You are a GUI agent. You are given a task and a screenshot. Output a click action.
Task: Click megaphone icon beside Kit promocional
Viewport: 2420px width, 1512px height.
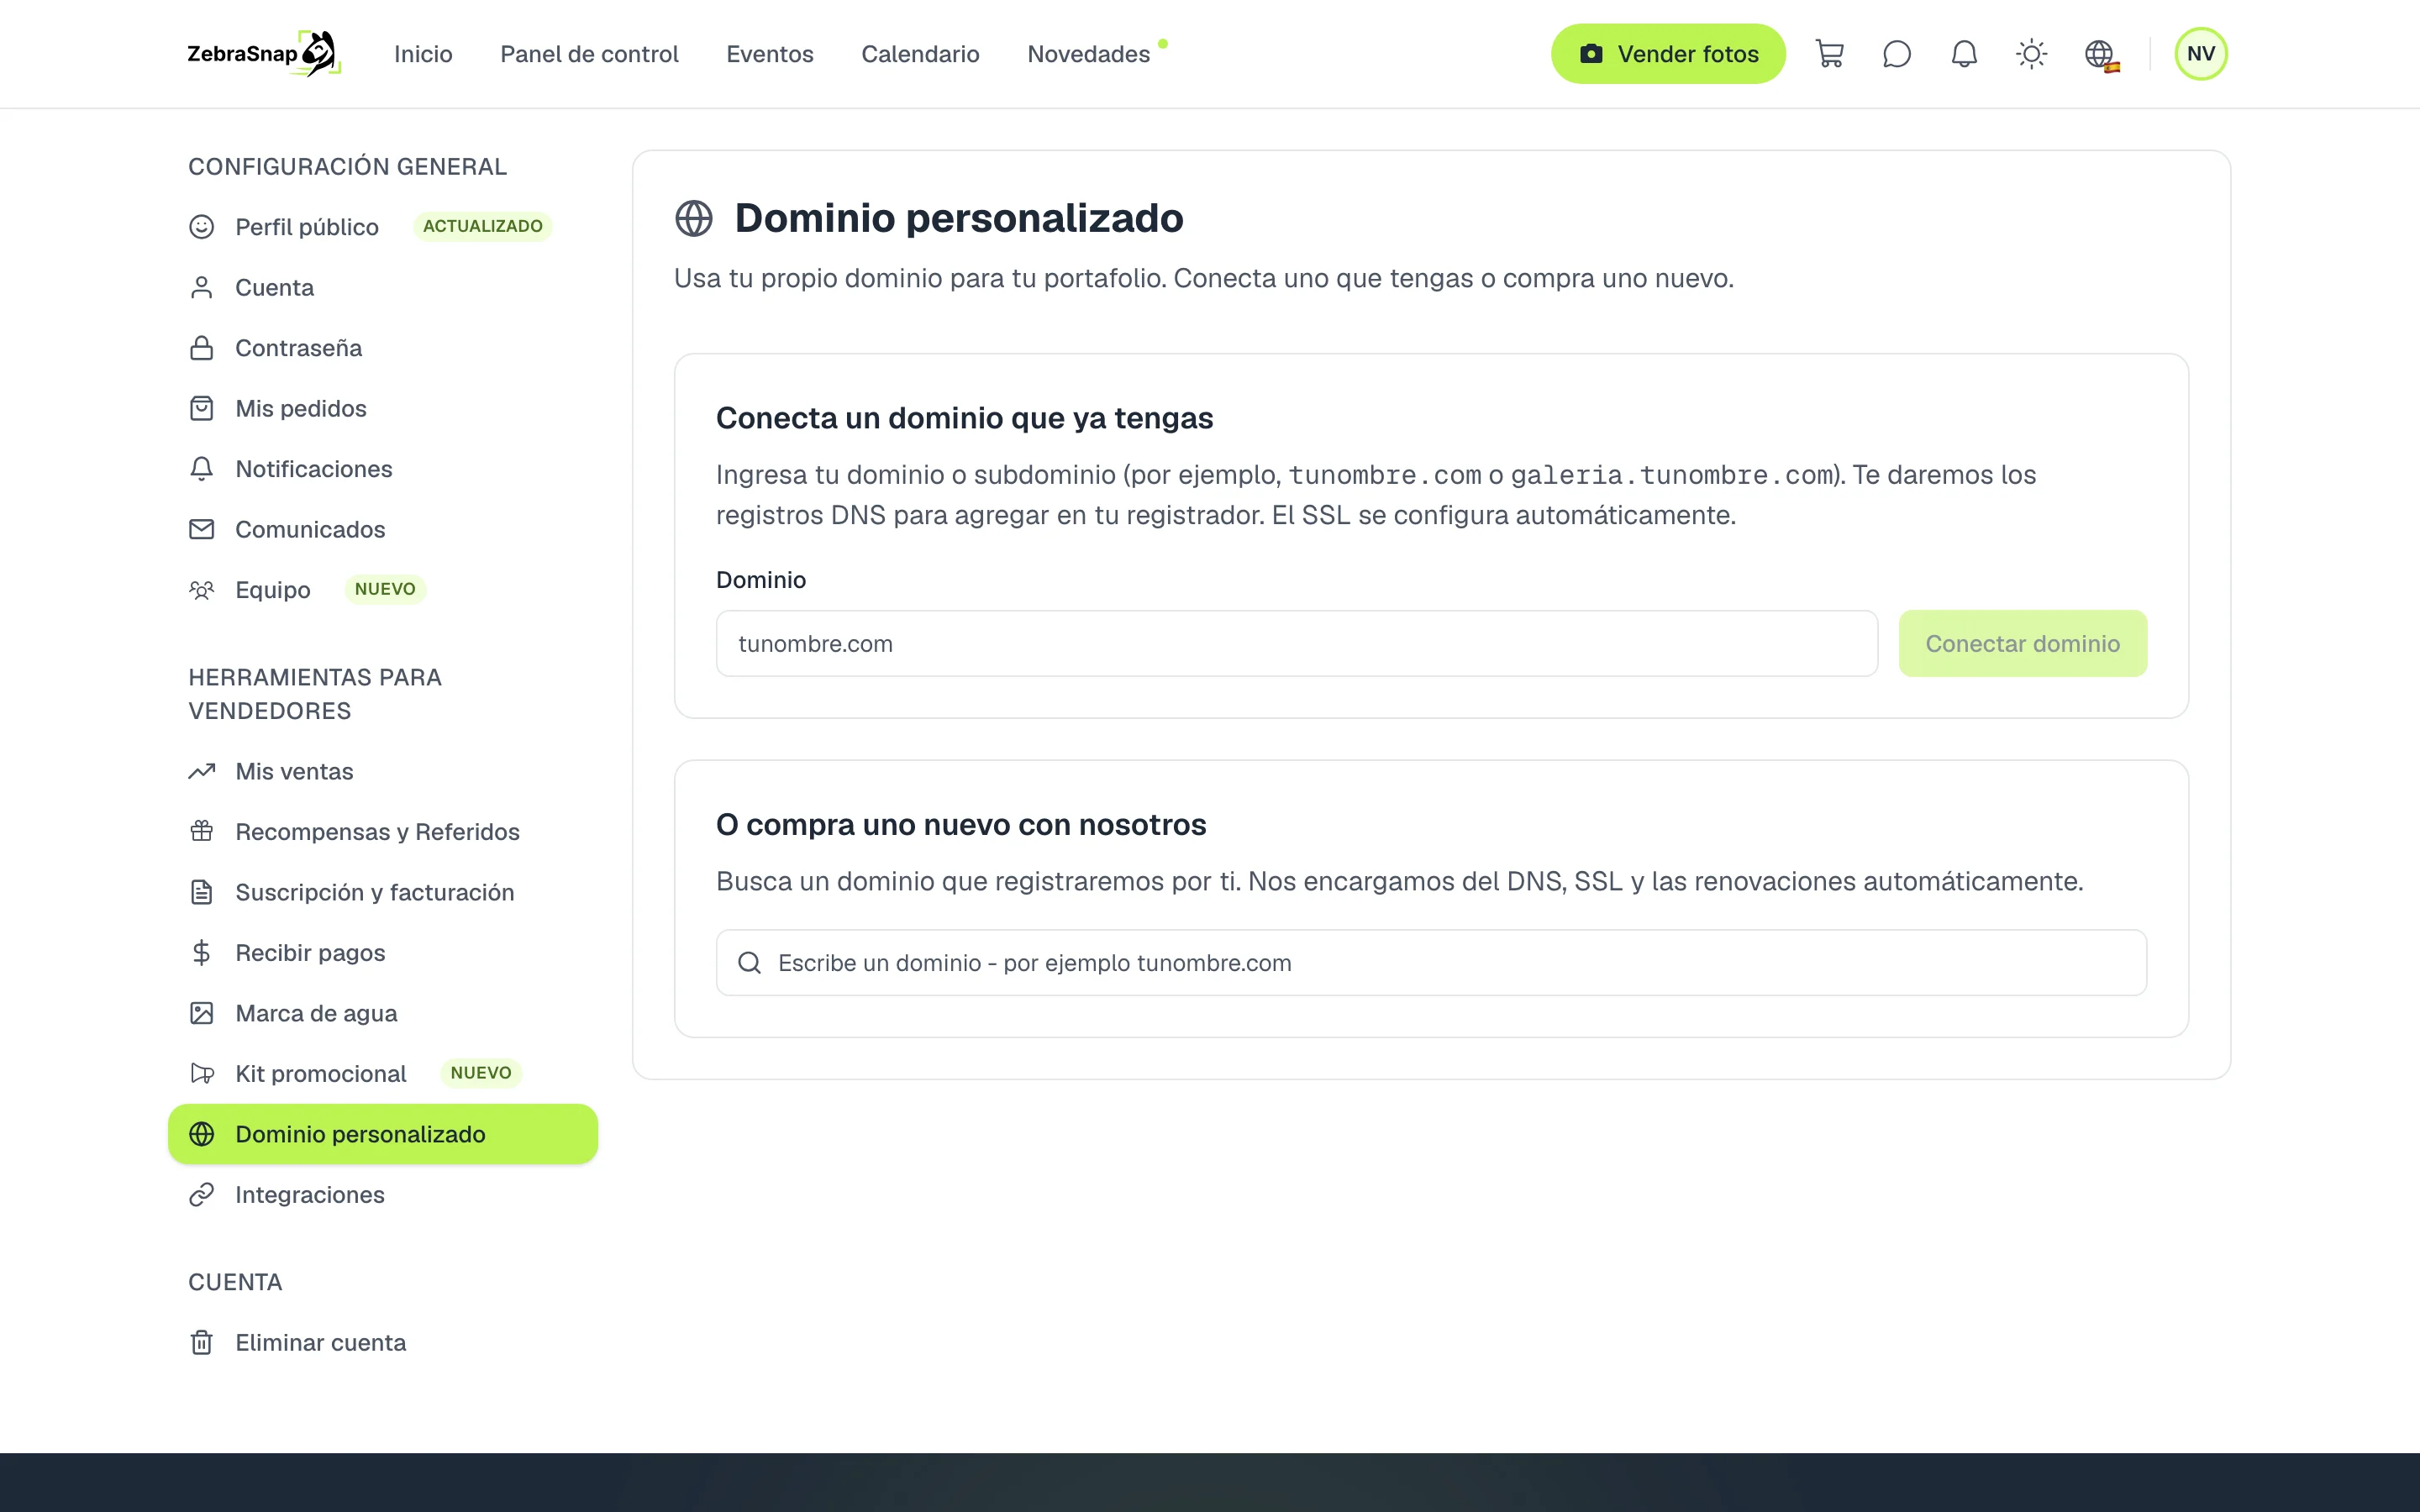tap(202, 1074)
